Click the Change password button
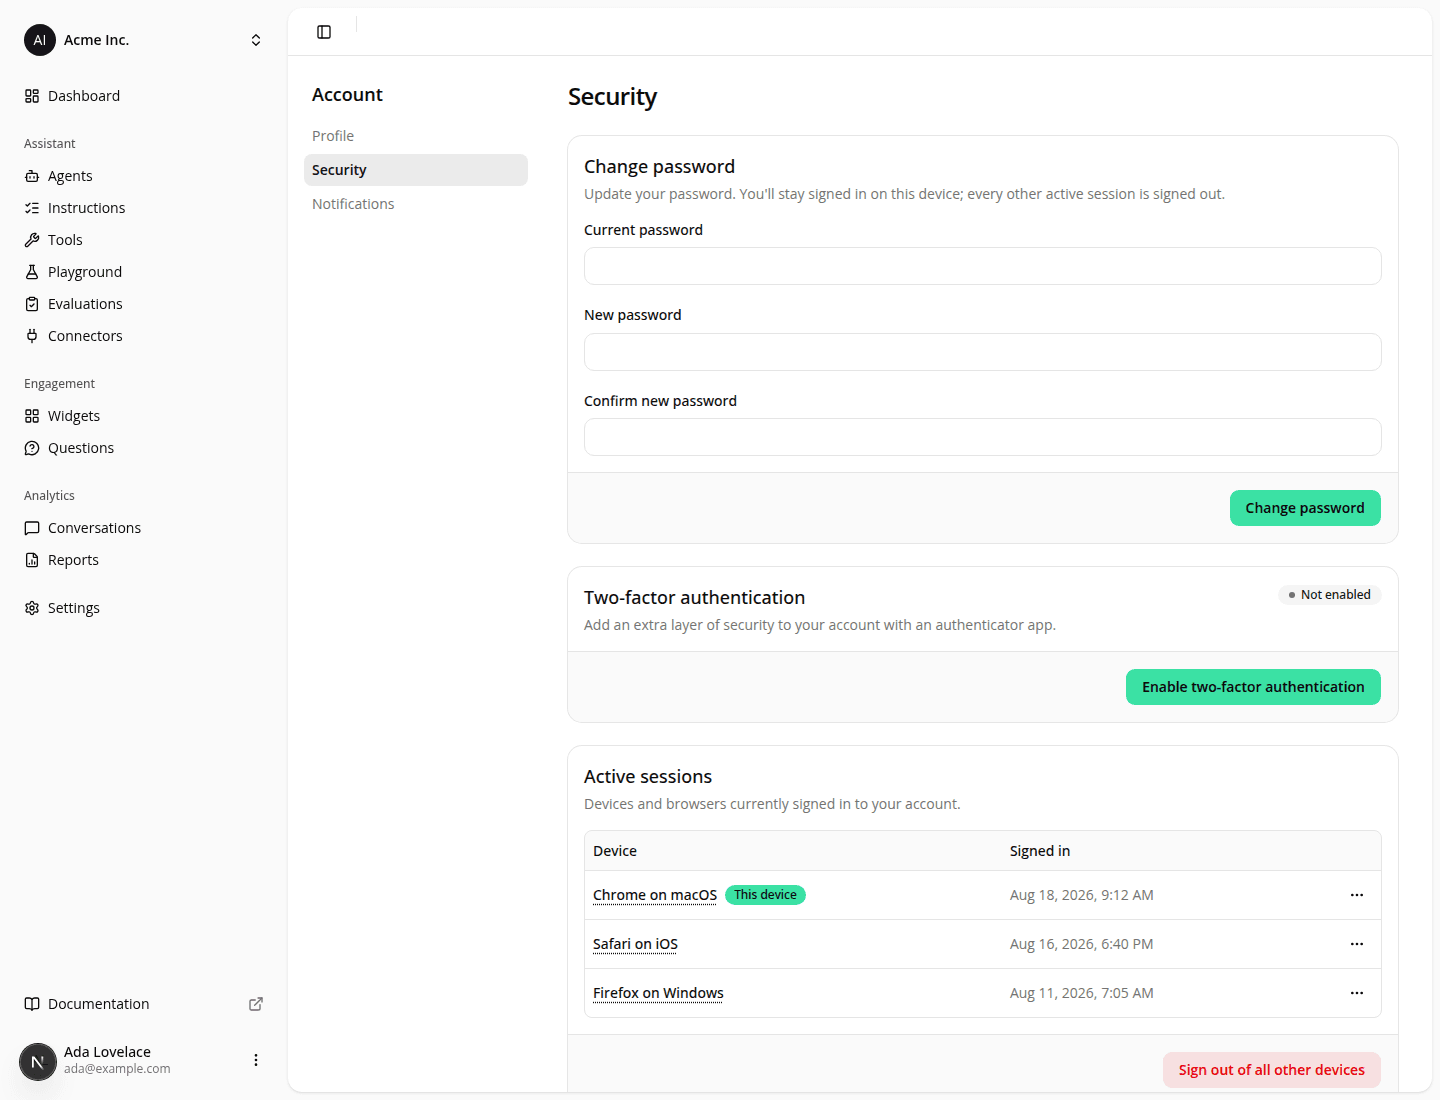Screen dimensions: 1440x1100 click(x=1305, y=508)
